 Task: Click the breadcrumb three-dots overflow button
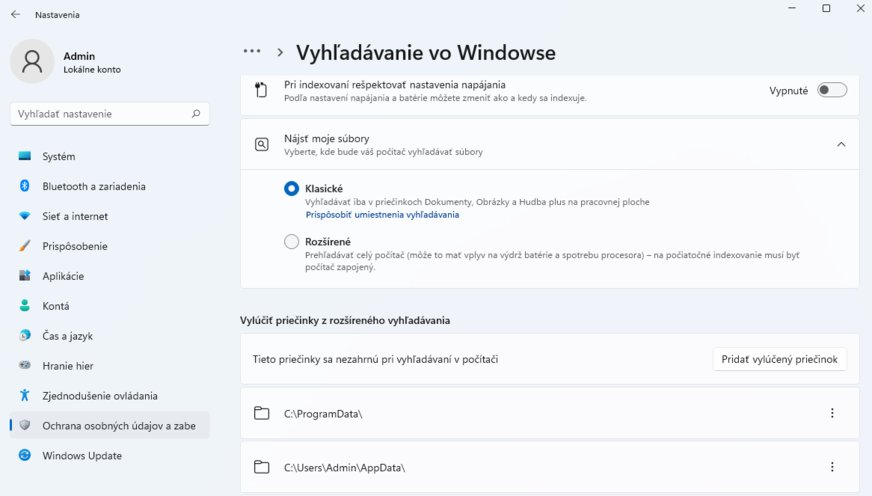pyautogui.click(x=252, y=51)
